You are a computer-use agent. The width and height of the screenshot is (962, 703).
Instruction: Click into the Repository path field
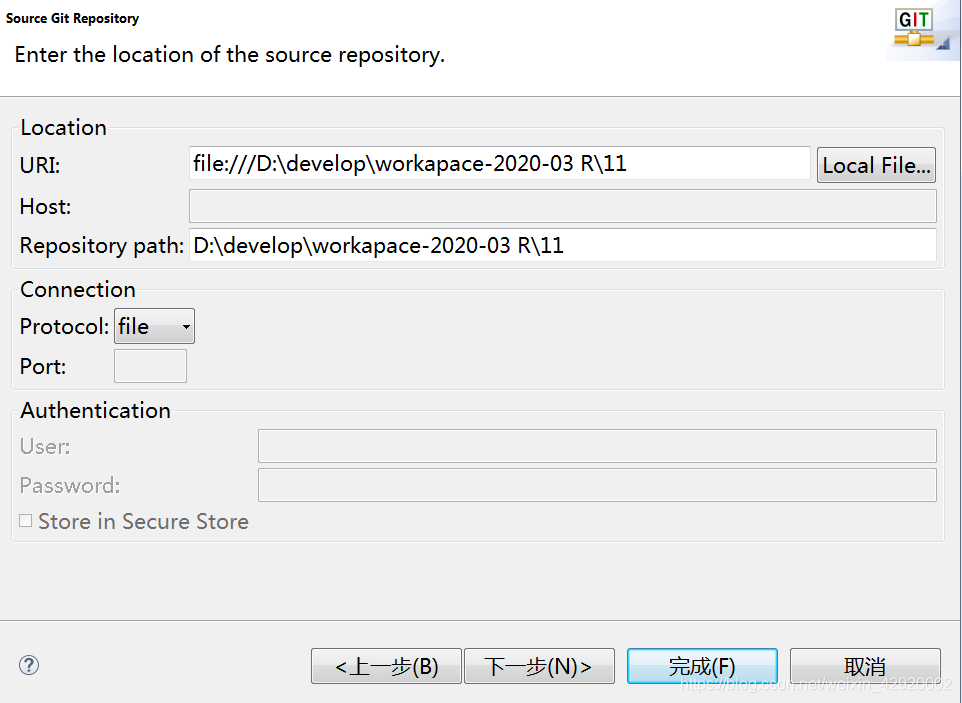click(563, 245)
